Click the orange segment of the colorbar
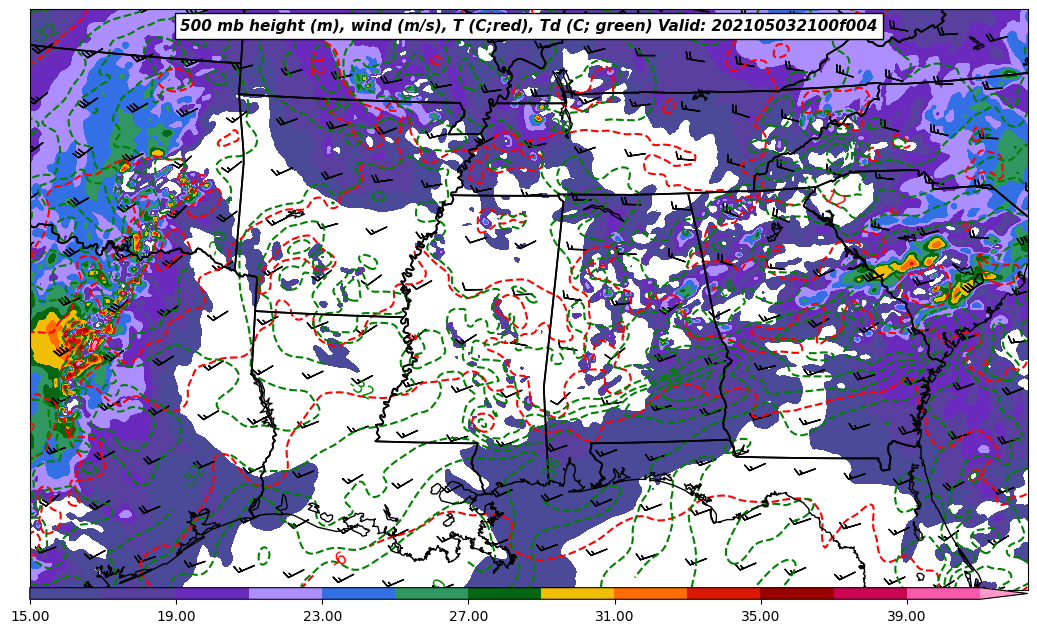The height and width of the screenshot is (633, 1037). pos(650,593)
